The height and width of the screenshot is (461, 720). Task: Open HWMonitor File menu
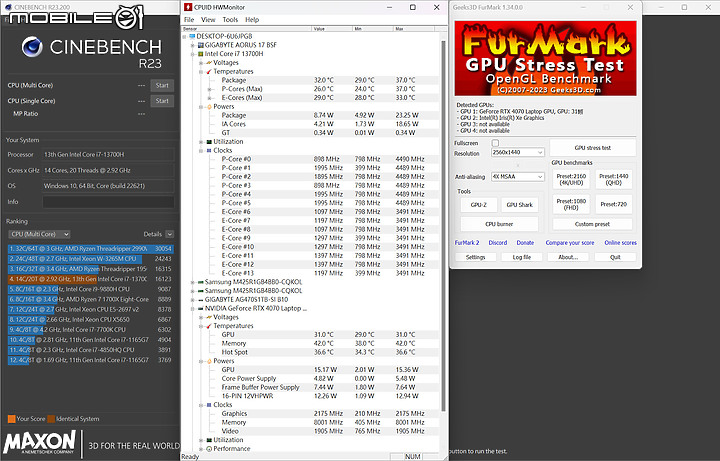(x=189, y=20)
